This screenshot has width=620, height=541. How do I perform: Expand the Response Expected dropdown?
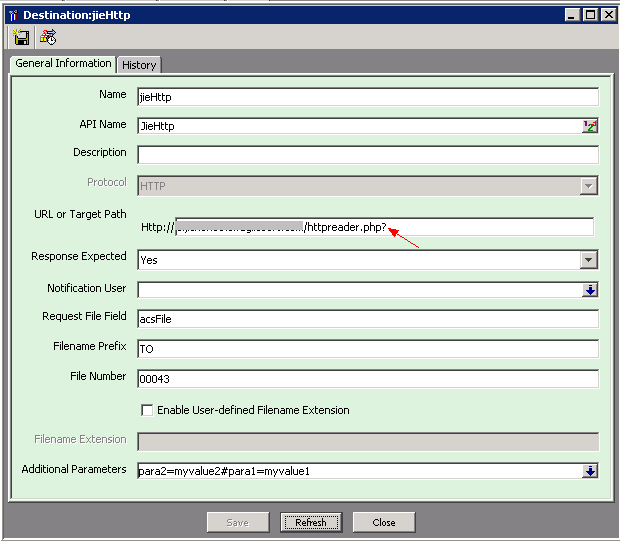click(589, 260)
